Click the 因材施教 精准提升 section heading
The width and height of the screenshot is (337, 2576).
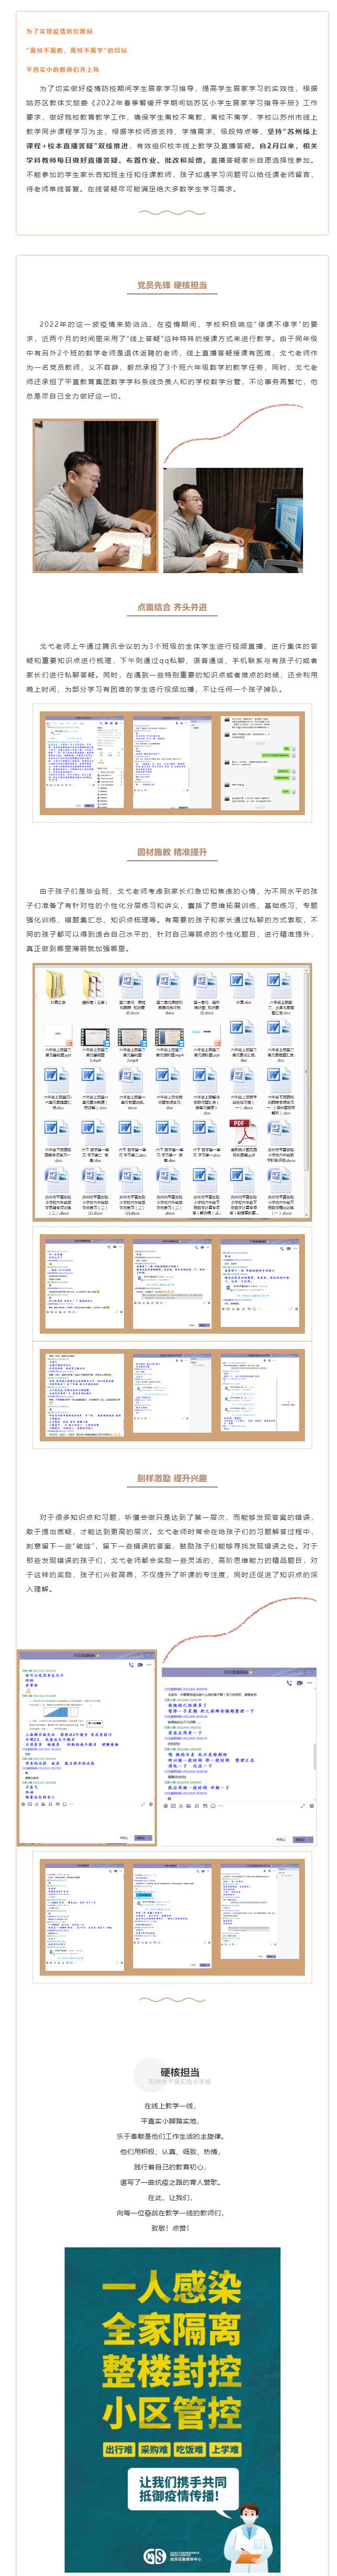[171, 852]
